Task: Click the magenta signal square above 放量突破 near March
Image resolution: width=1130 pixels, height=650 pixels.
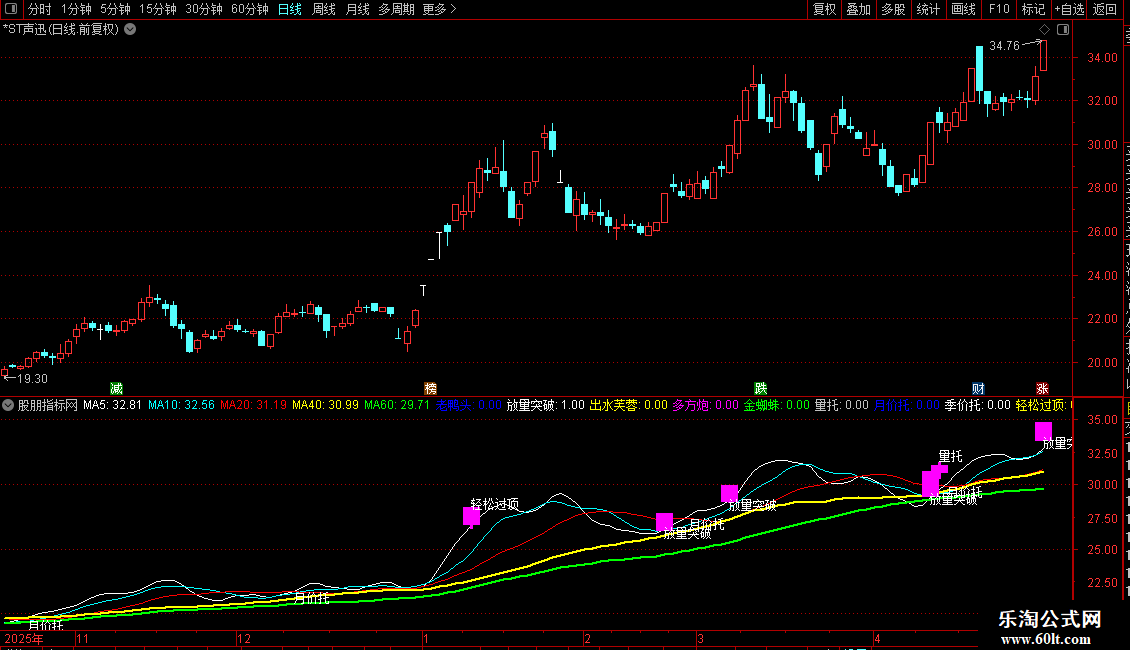Action: click(729, 494)
